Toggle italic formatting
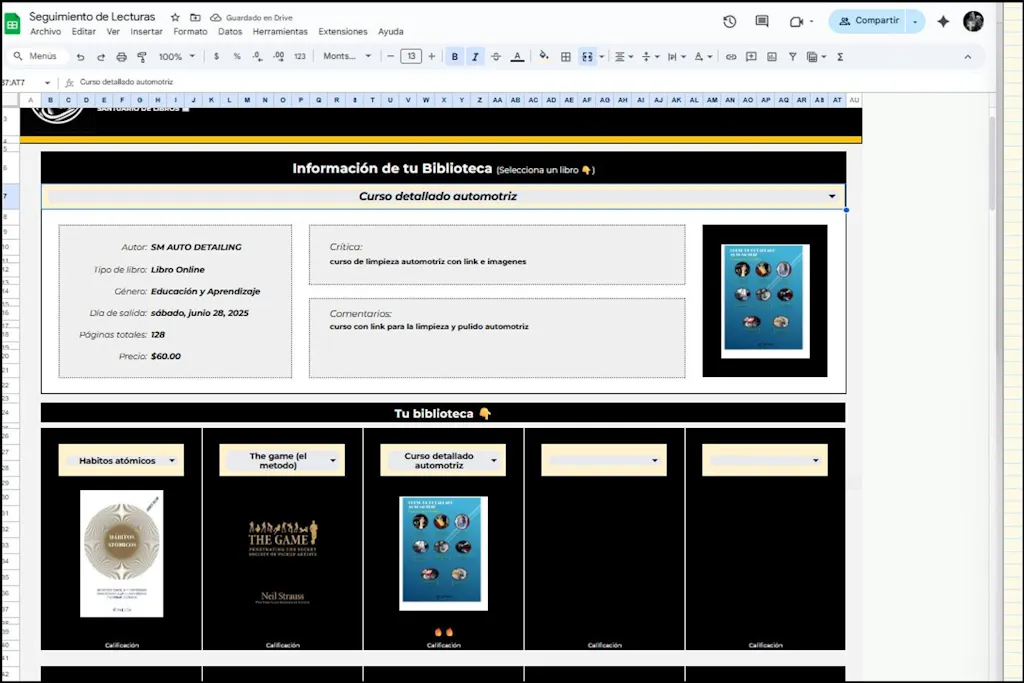 (475, 57)
